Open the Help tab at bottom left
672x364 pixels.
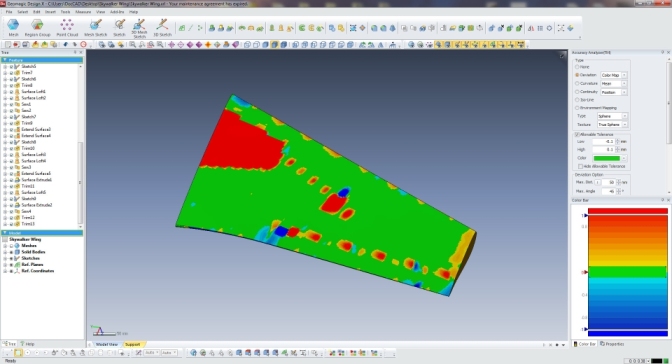[x=27, y=344]
